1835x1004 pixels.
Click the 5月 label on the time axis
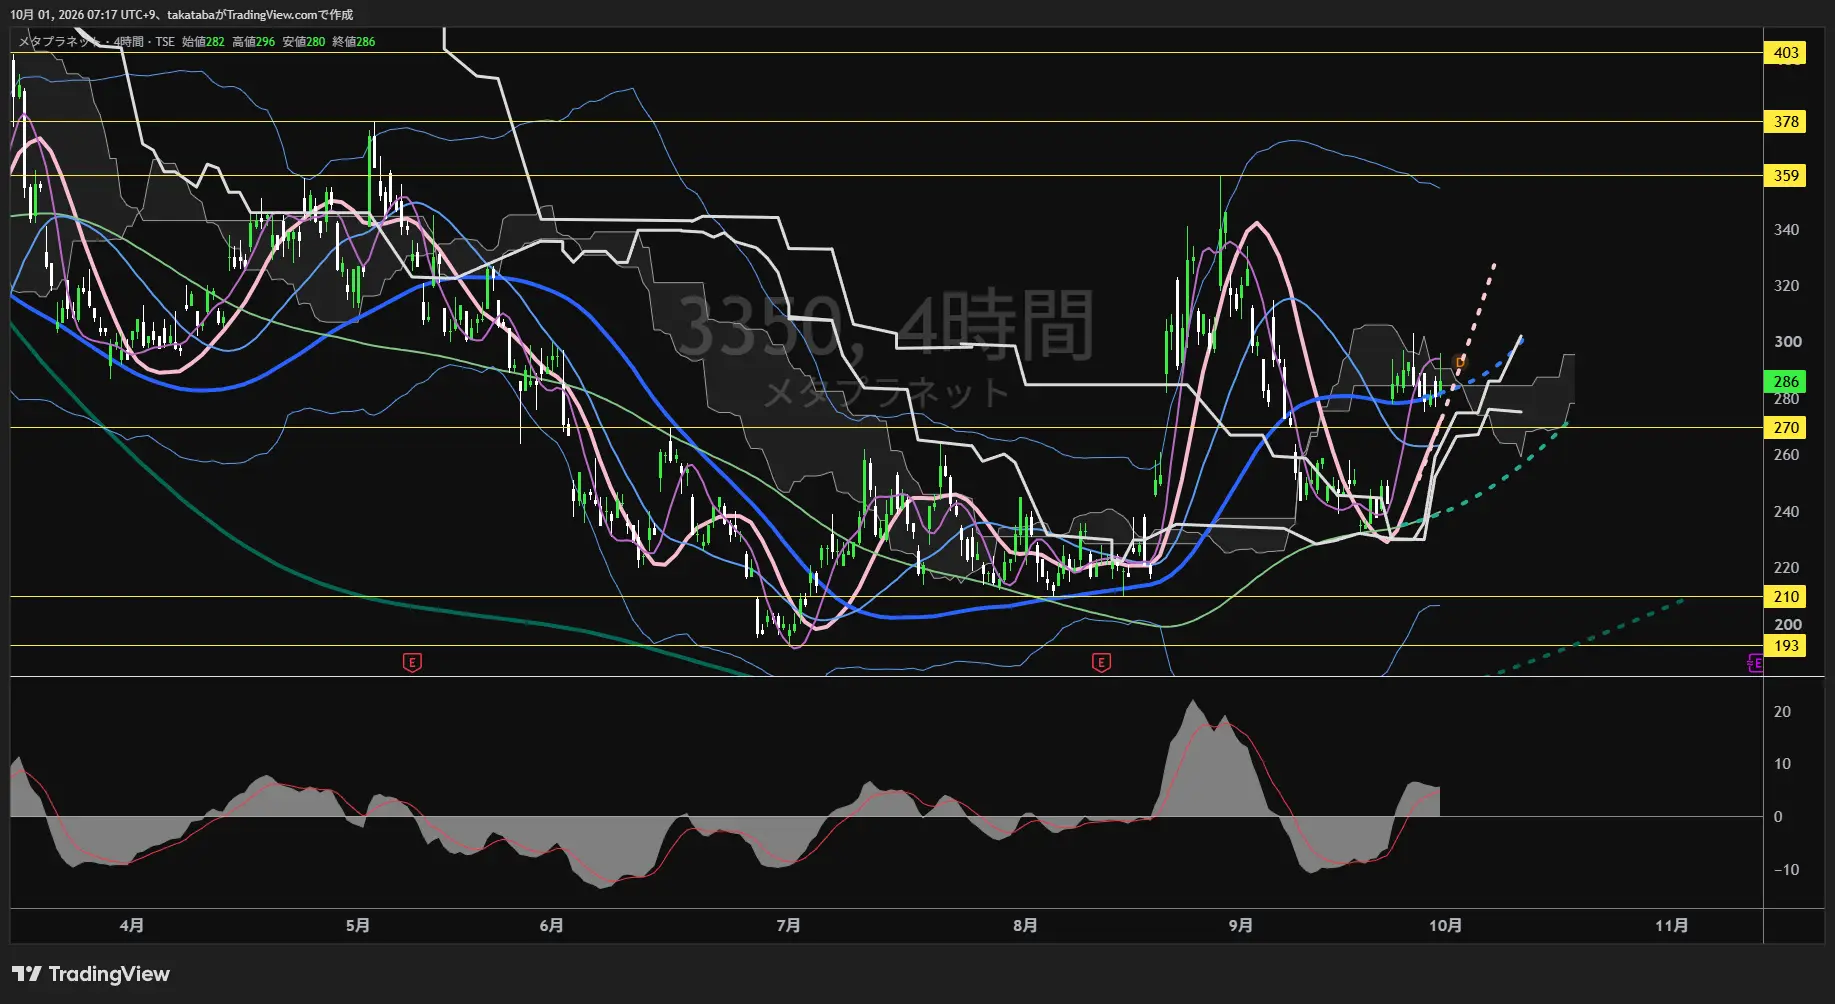pos(358,926)
